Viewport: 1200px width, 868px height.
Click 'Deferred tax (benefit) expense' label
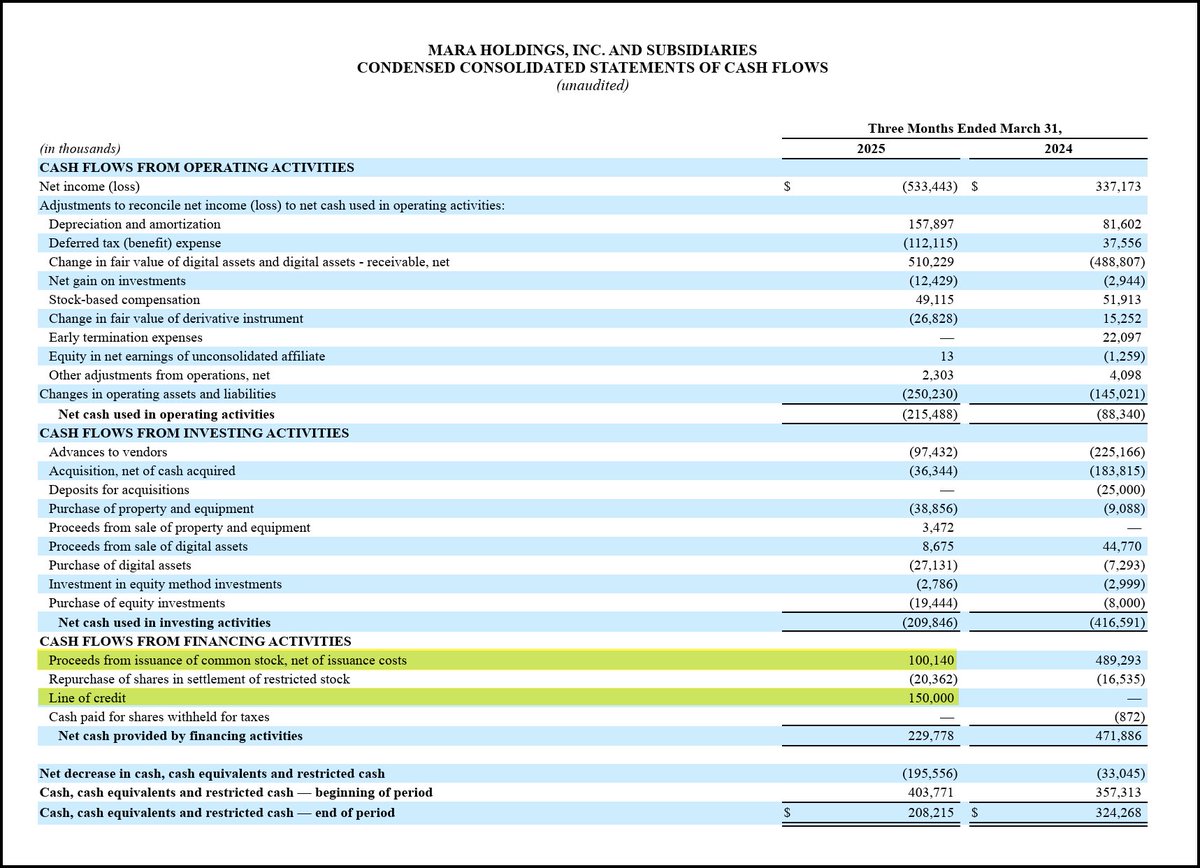134,243
